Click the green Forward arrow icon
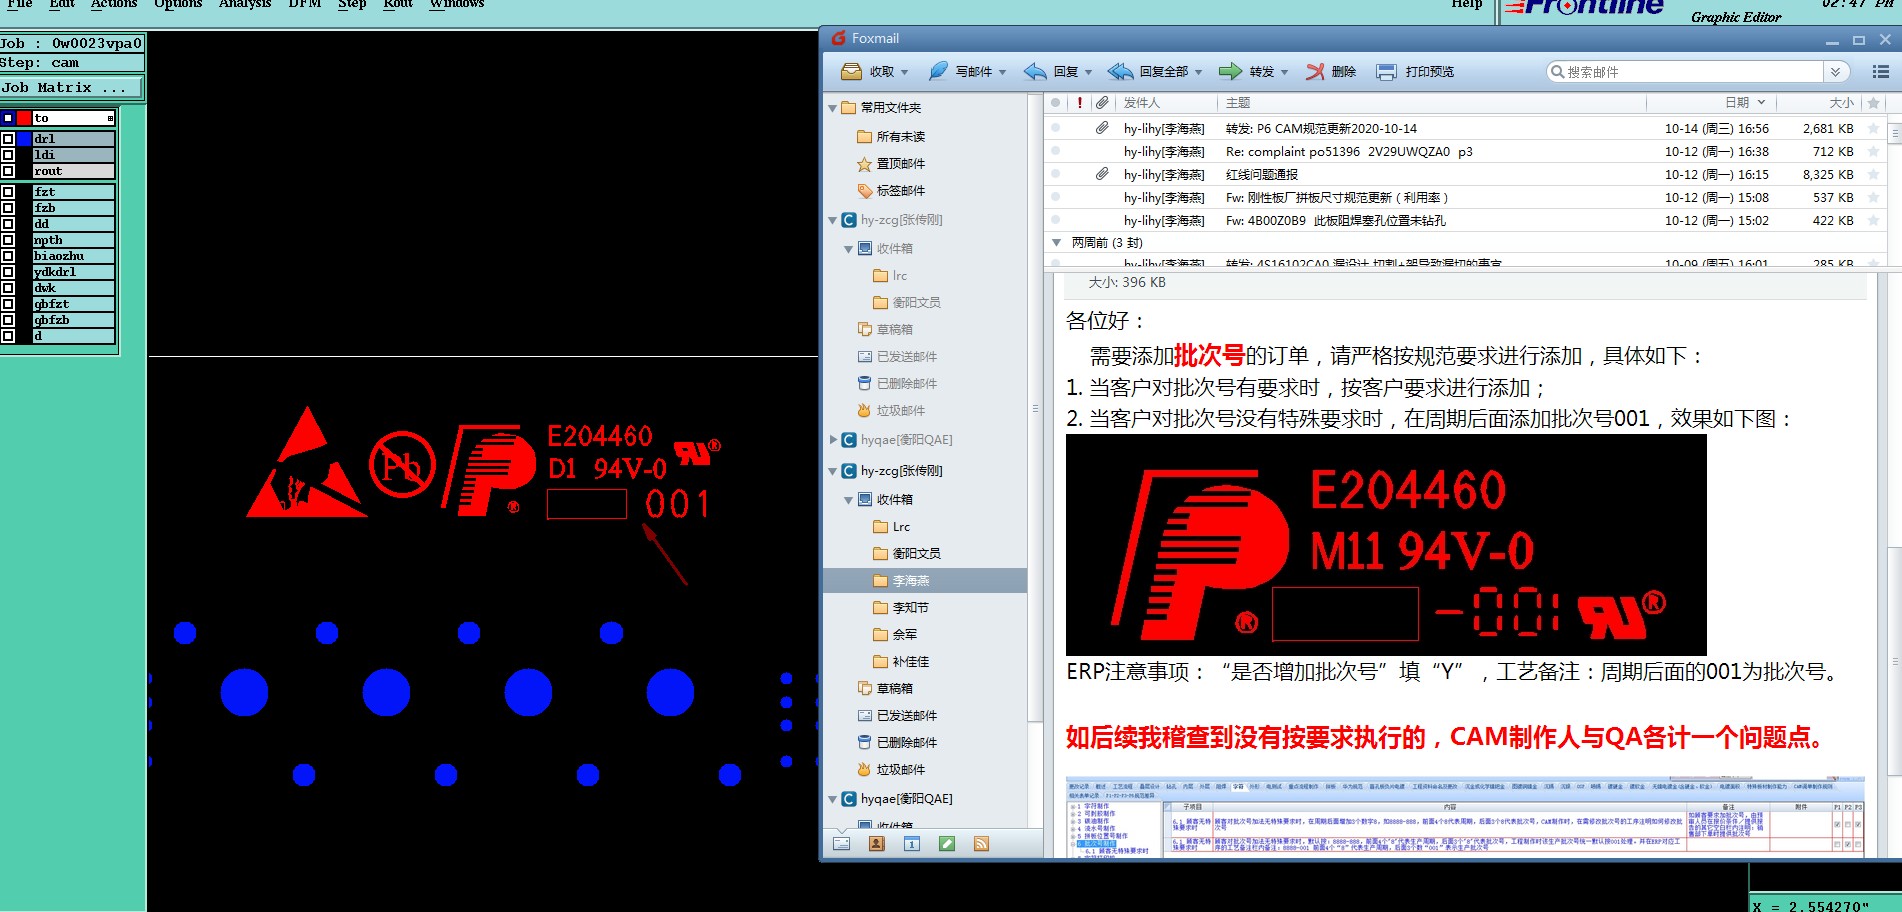Viewport: 1902px width, 912px height. (1230, 72)
